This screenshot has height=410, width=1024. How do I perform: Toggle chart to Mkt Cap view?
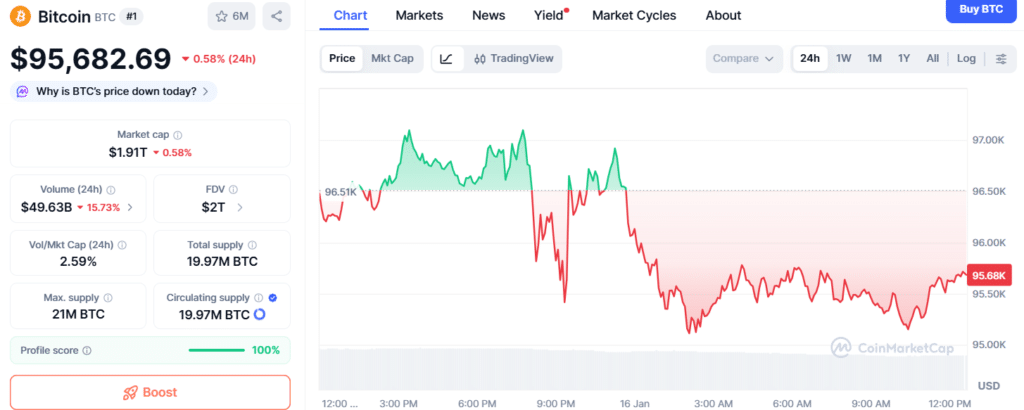pyautogui.click(x=392, y=59)
